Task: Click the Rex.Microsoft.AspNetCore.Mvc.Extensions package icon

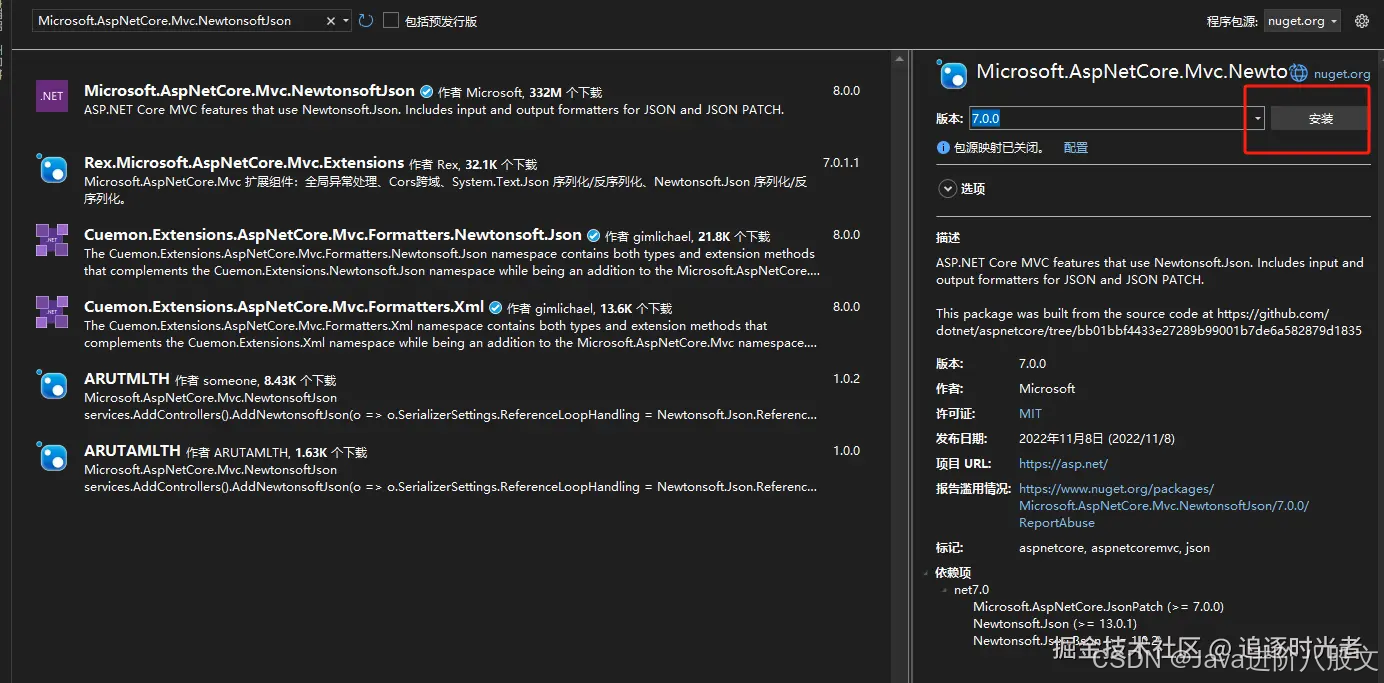Action: pos(51,168)
